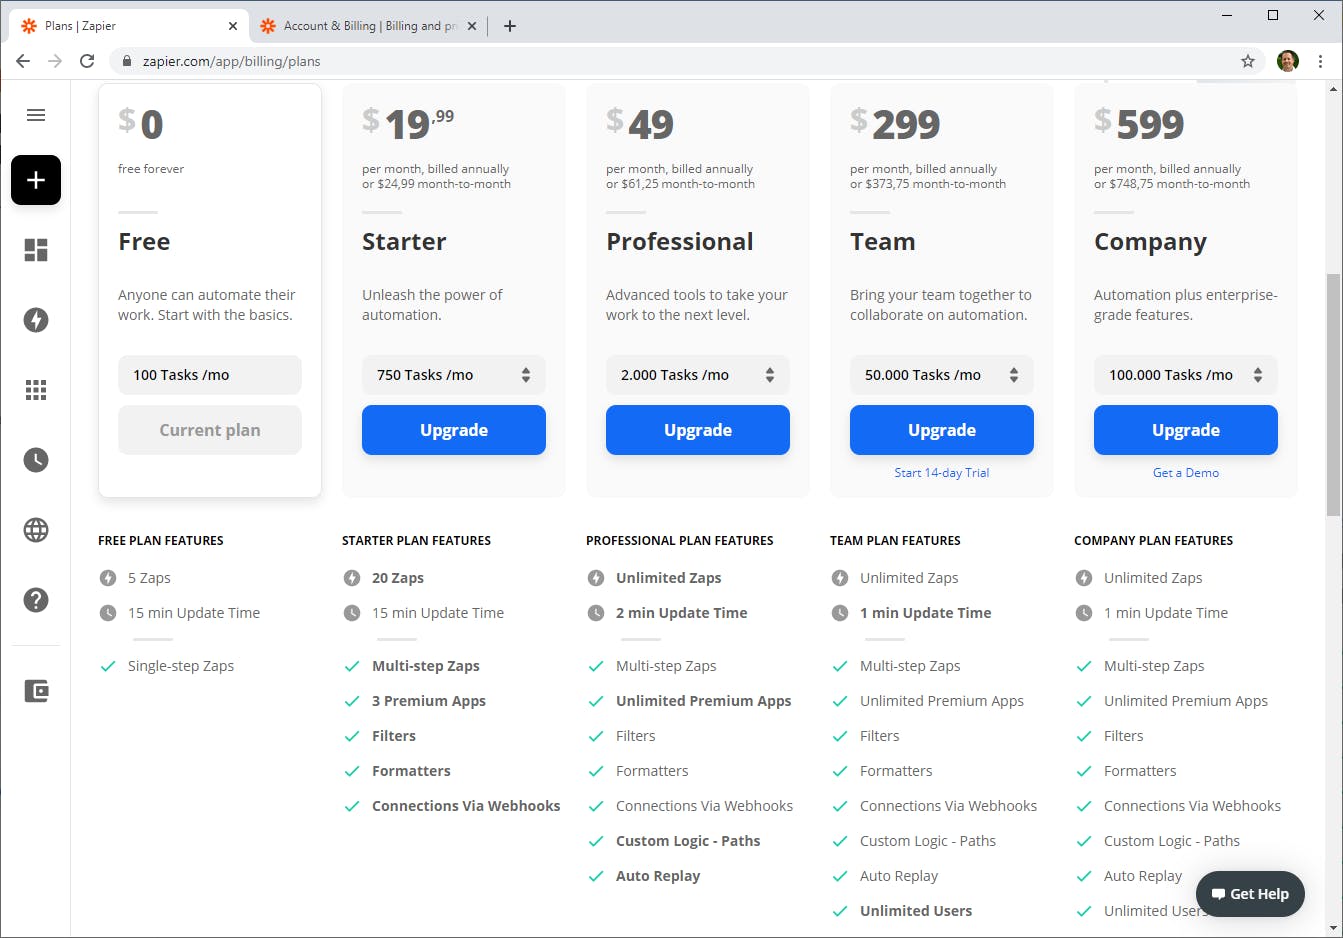Image resolution: width=1343 pixels, height=938 pixels.
Task: Click the globe Explore icon in sidebar
Action: [36, 530]
